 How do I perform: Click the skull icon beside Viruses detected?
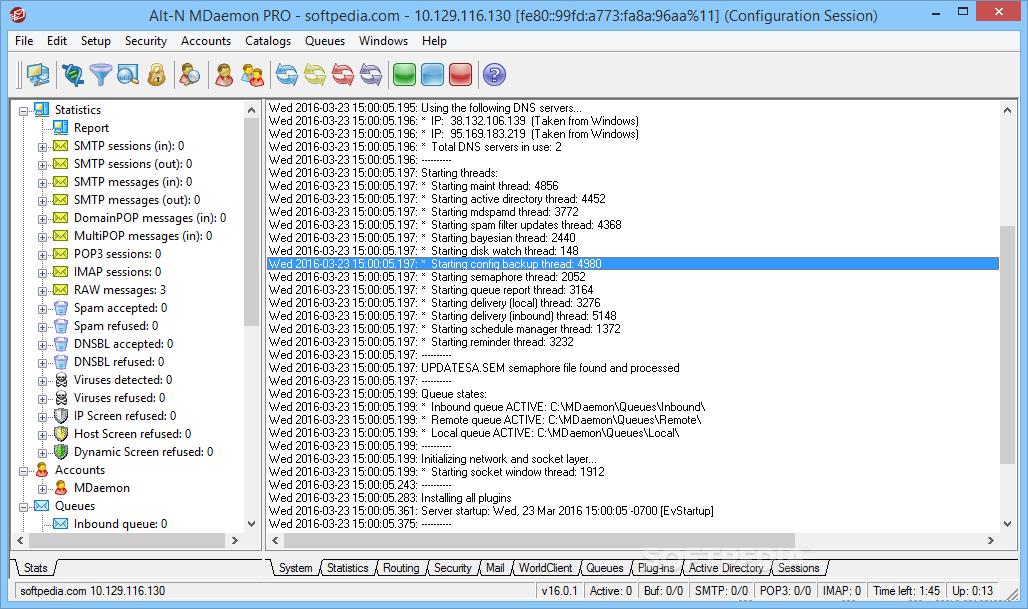61,380
